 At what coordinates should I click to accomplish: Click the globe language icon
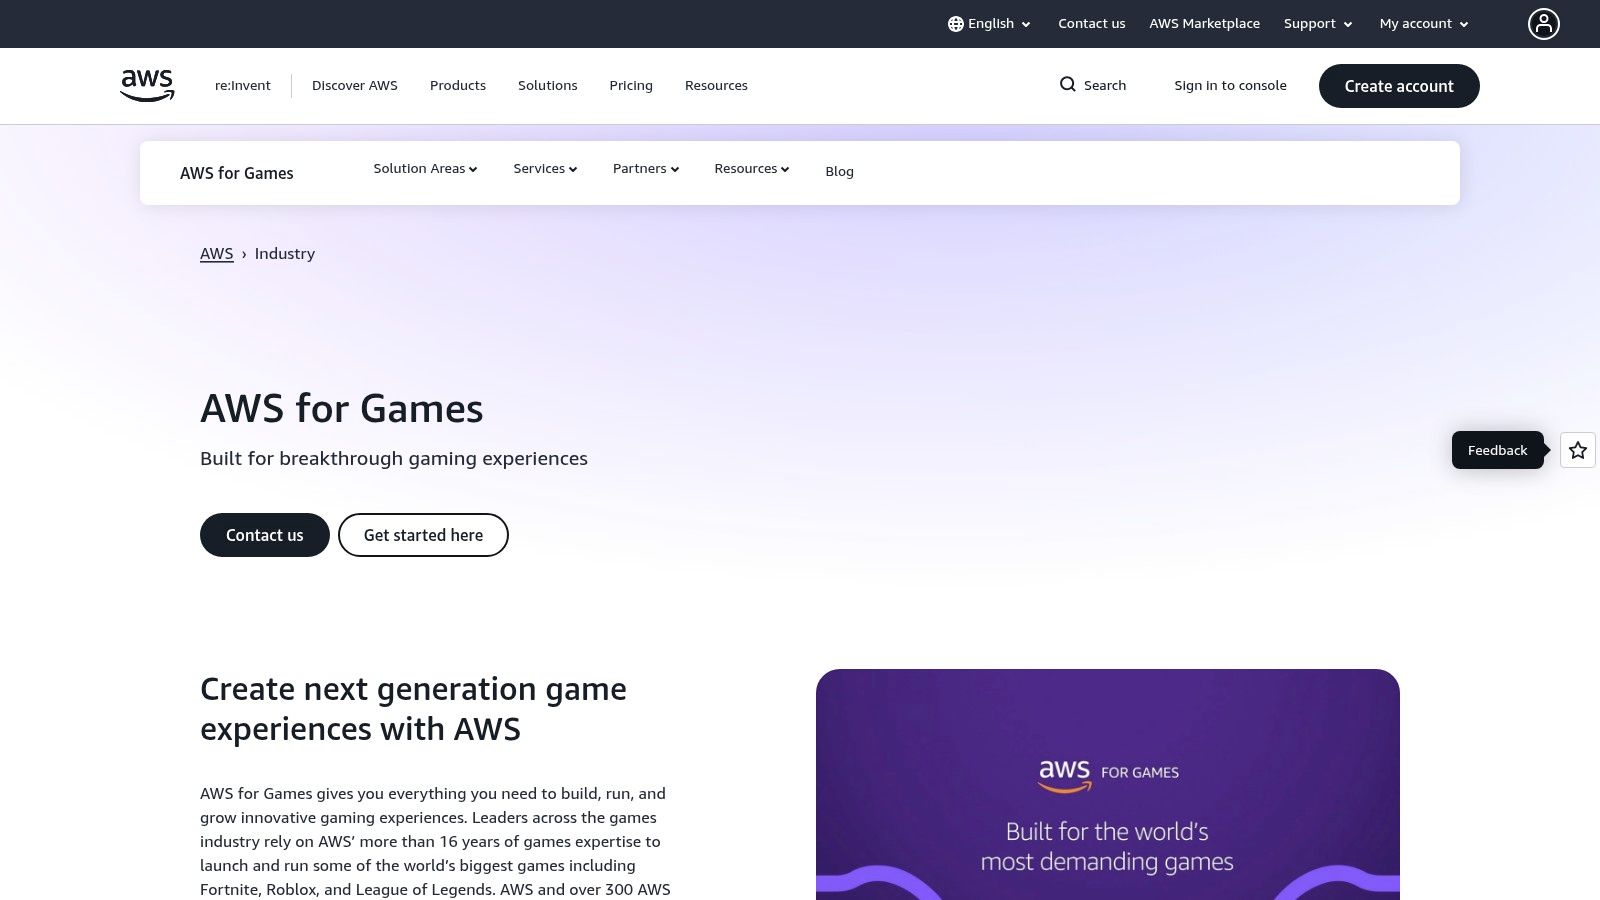point(956,23)
